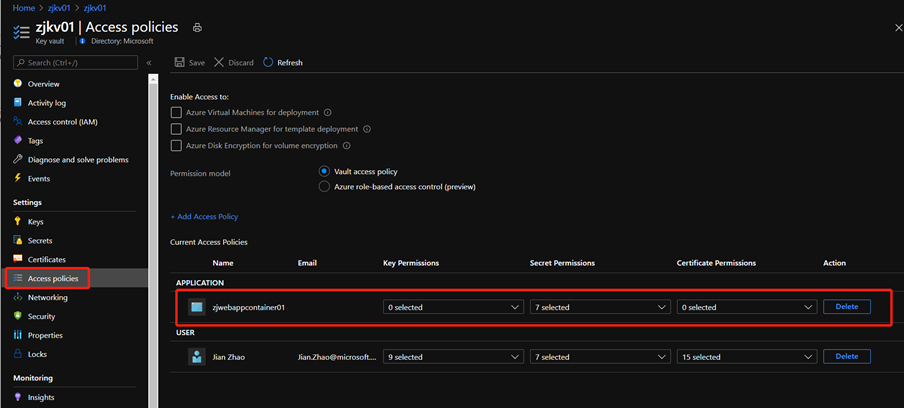Click the info icon beside Directory: Microsoft
Viewport: 904px width, 408px height.
click(82, 41)
